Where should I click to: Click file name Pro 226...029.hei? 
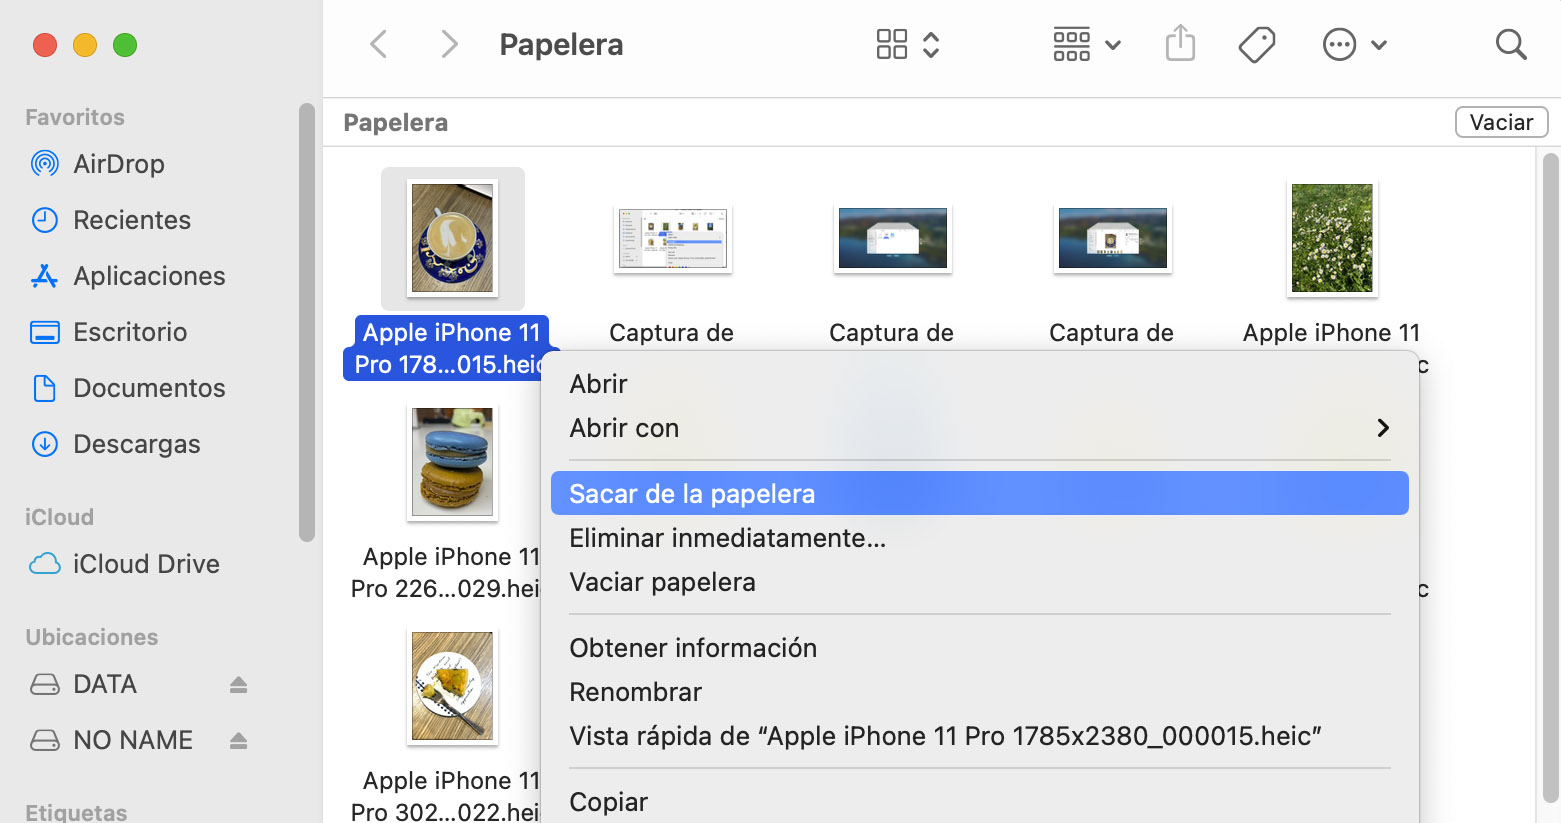(445, 588)
